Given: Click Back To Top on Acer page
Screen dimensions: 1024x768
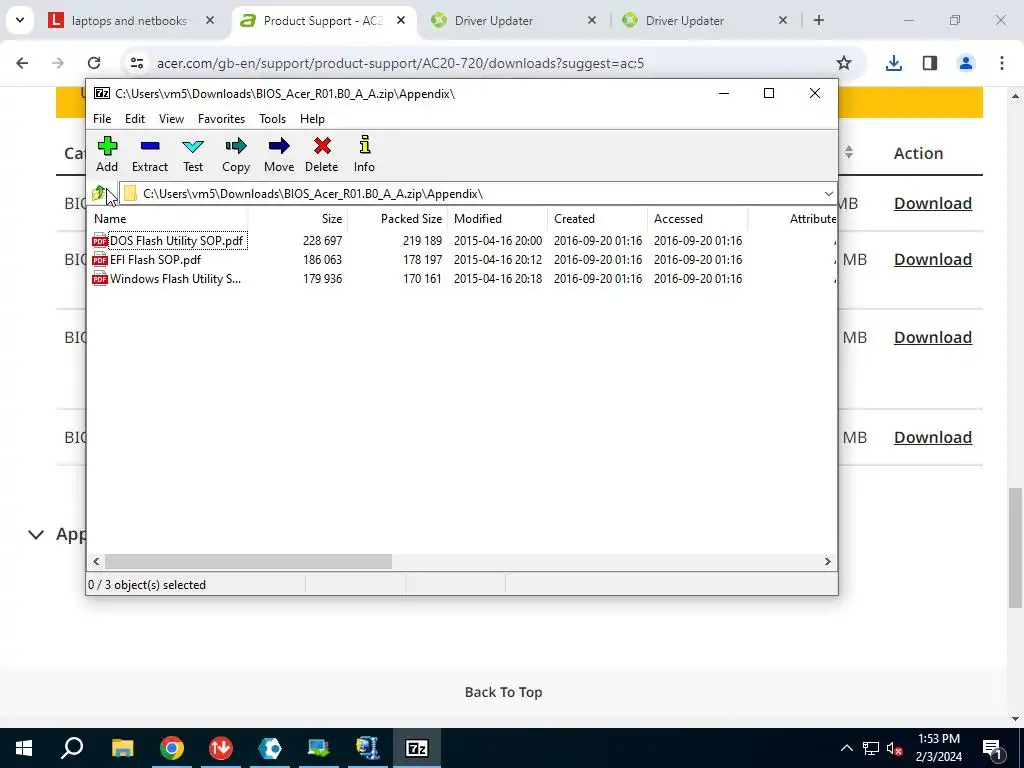Looking at the screenshot, I should coord(504,692).
